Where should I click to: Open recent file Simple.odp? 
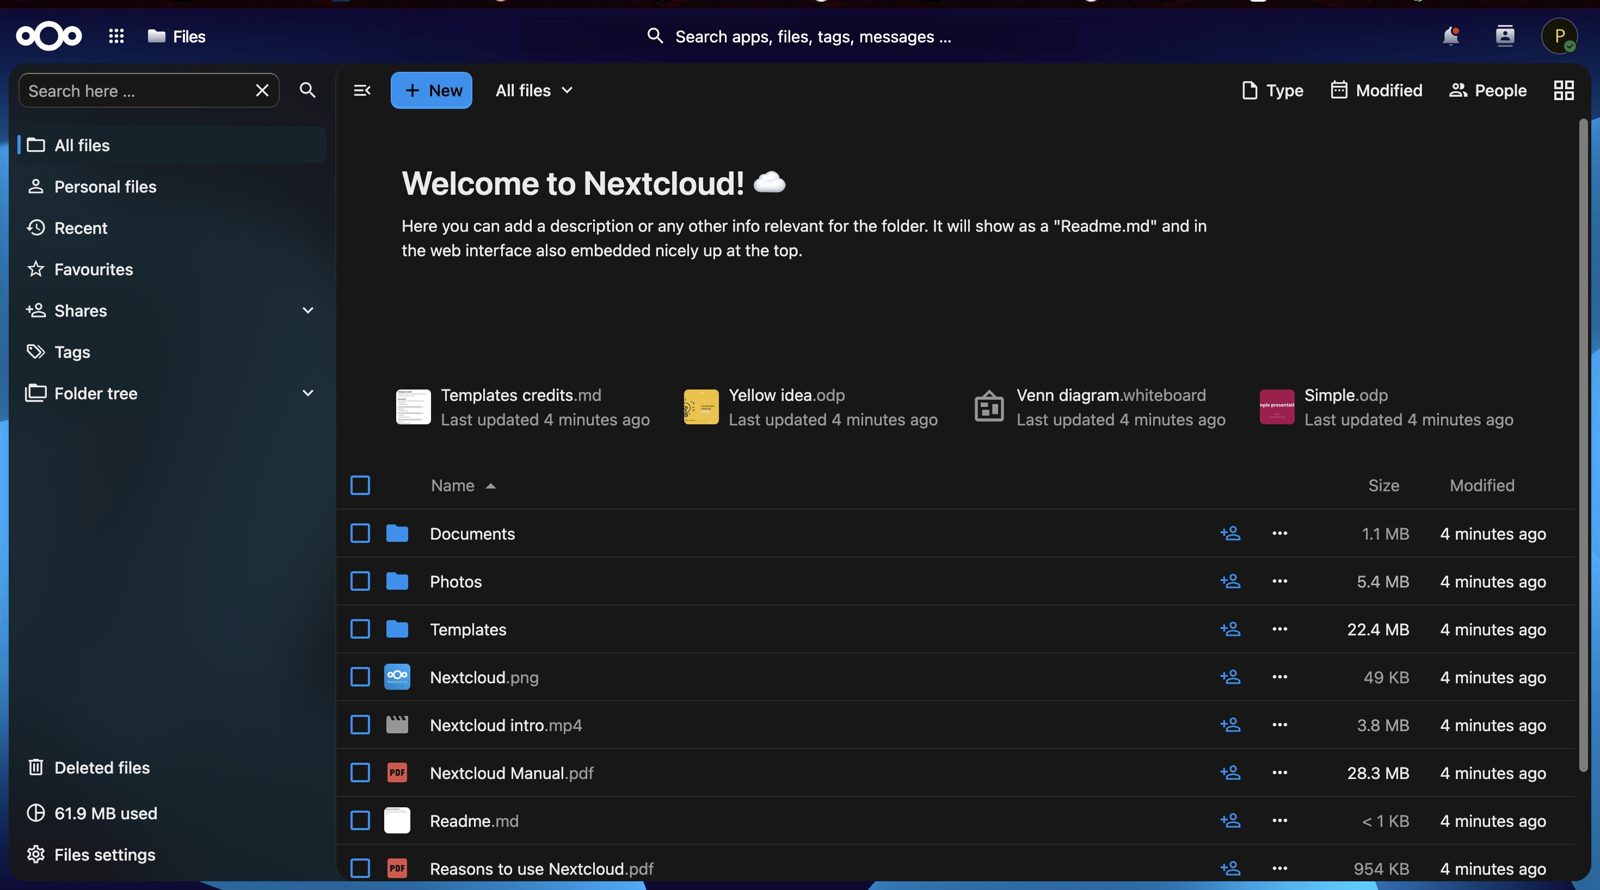tap(1387, 407)
